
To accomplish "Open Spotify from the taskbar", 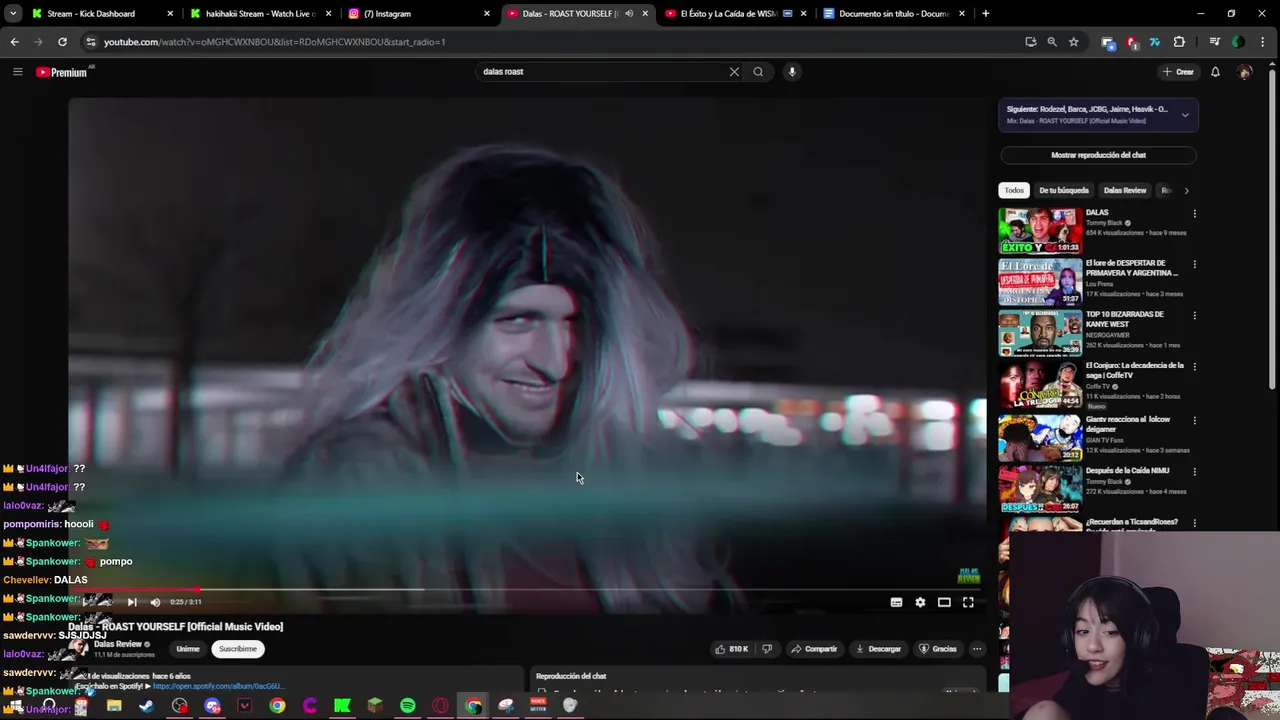I will coord(408,706).
